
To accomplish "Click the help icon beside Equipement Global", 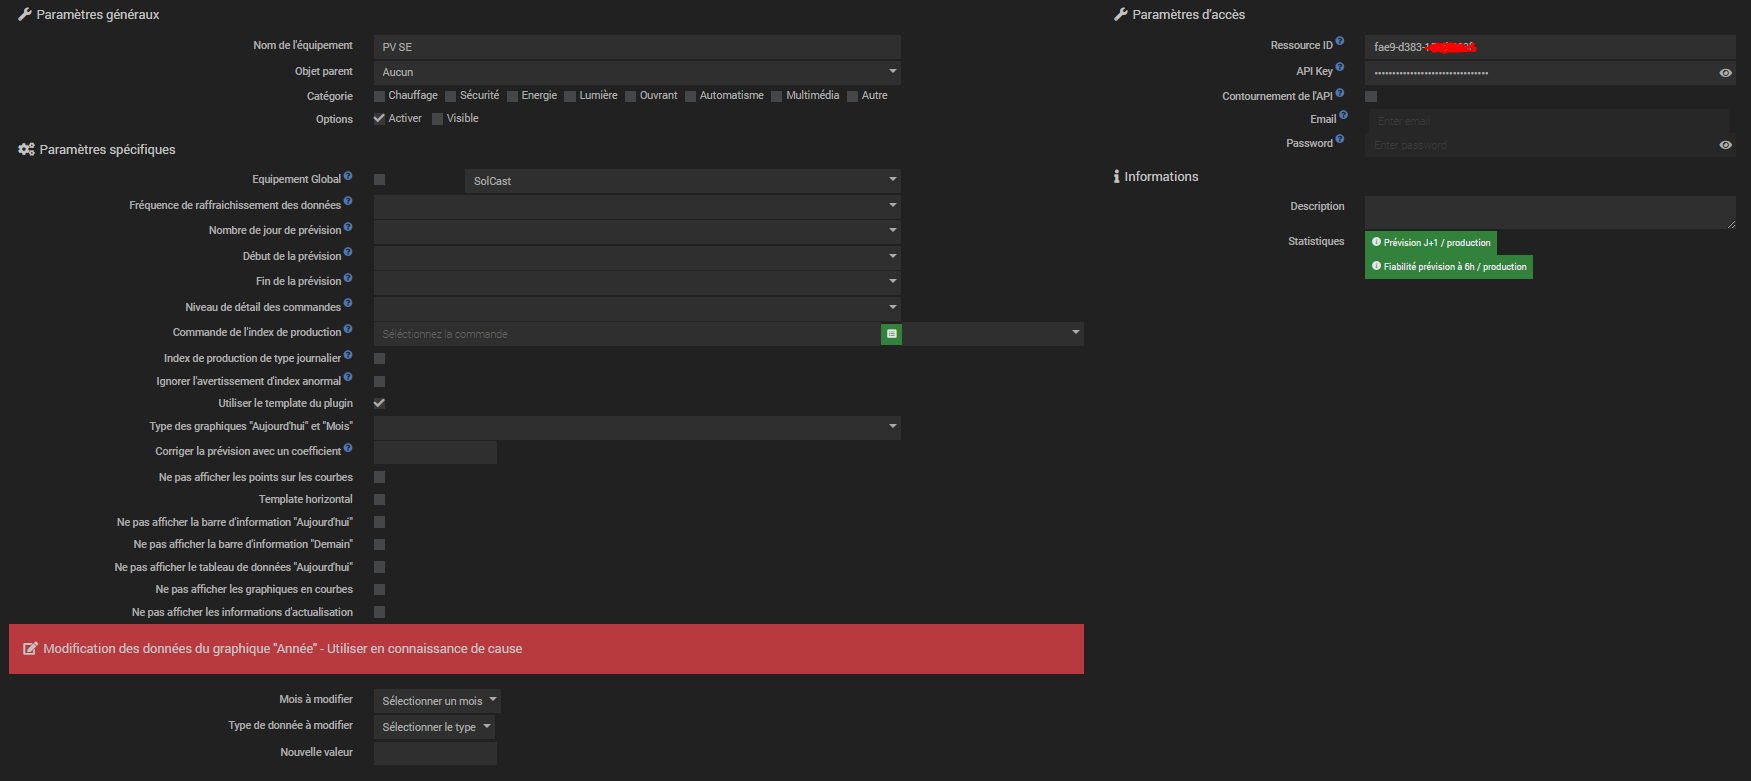I will tap(348, 176).
